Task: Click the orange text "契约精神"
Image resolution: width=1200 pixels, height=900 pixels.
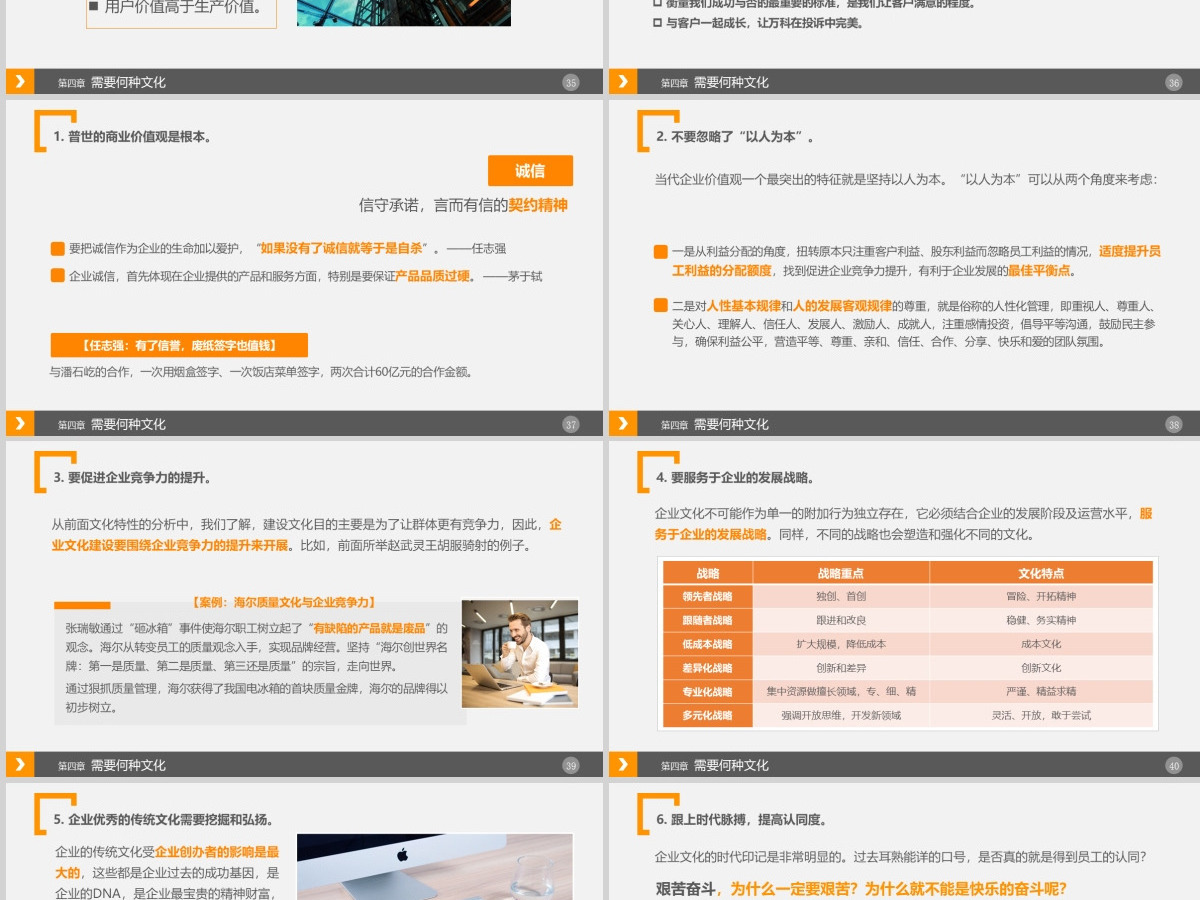Action: click(538, 205)
